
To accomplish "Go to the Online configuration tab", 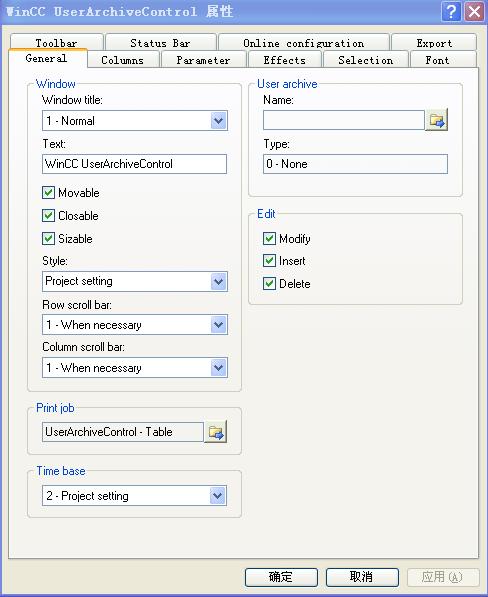I will click(303, 43).
